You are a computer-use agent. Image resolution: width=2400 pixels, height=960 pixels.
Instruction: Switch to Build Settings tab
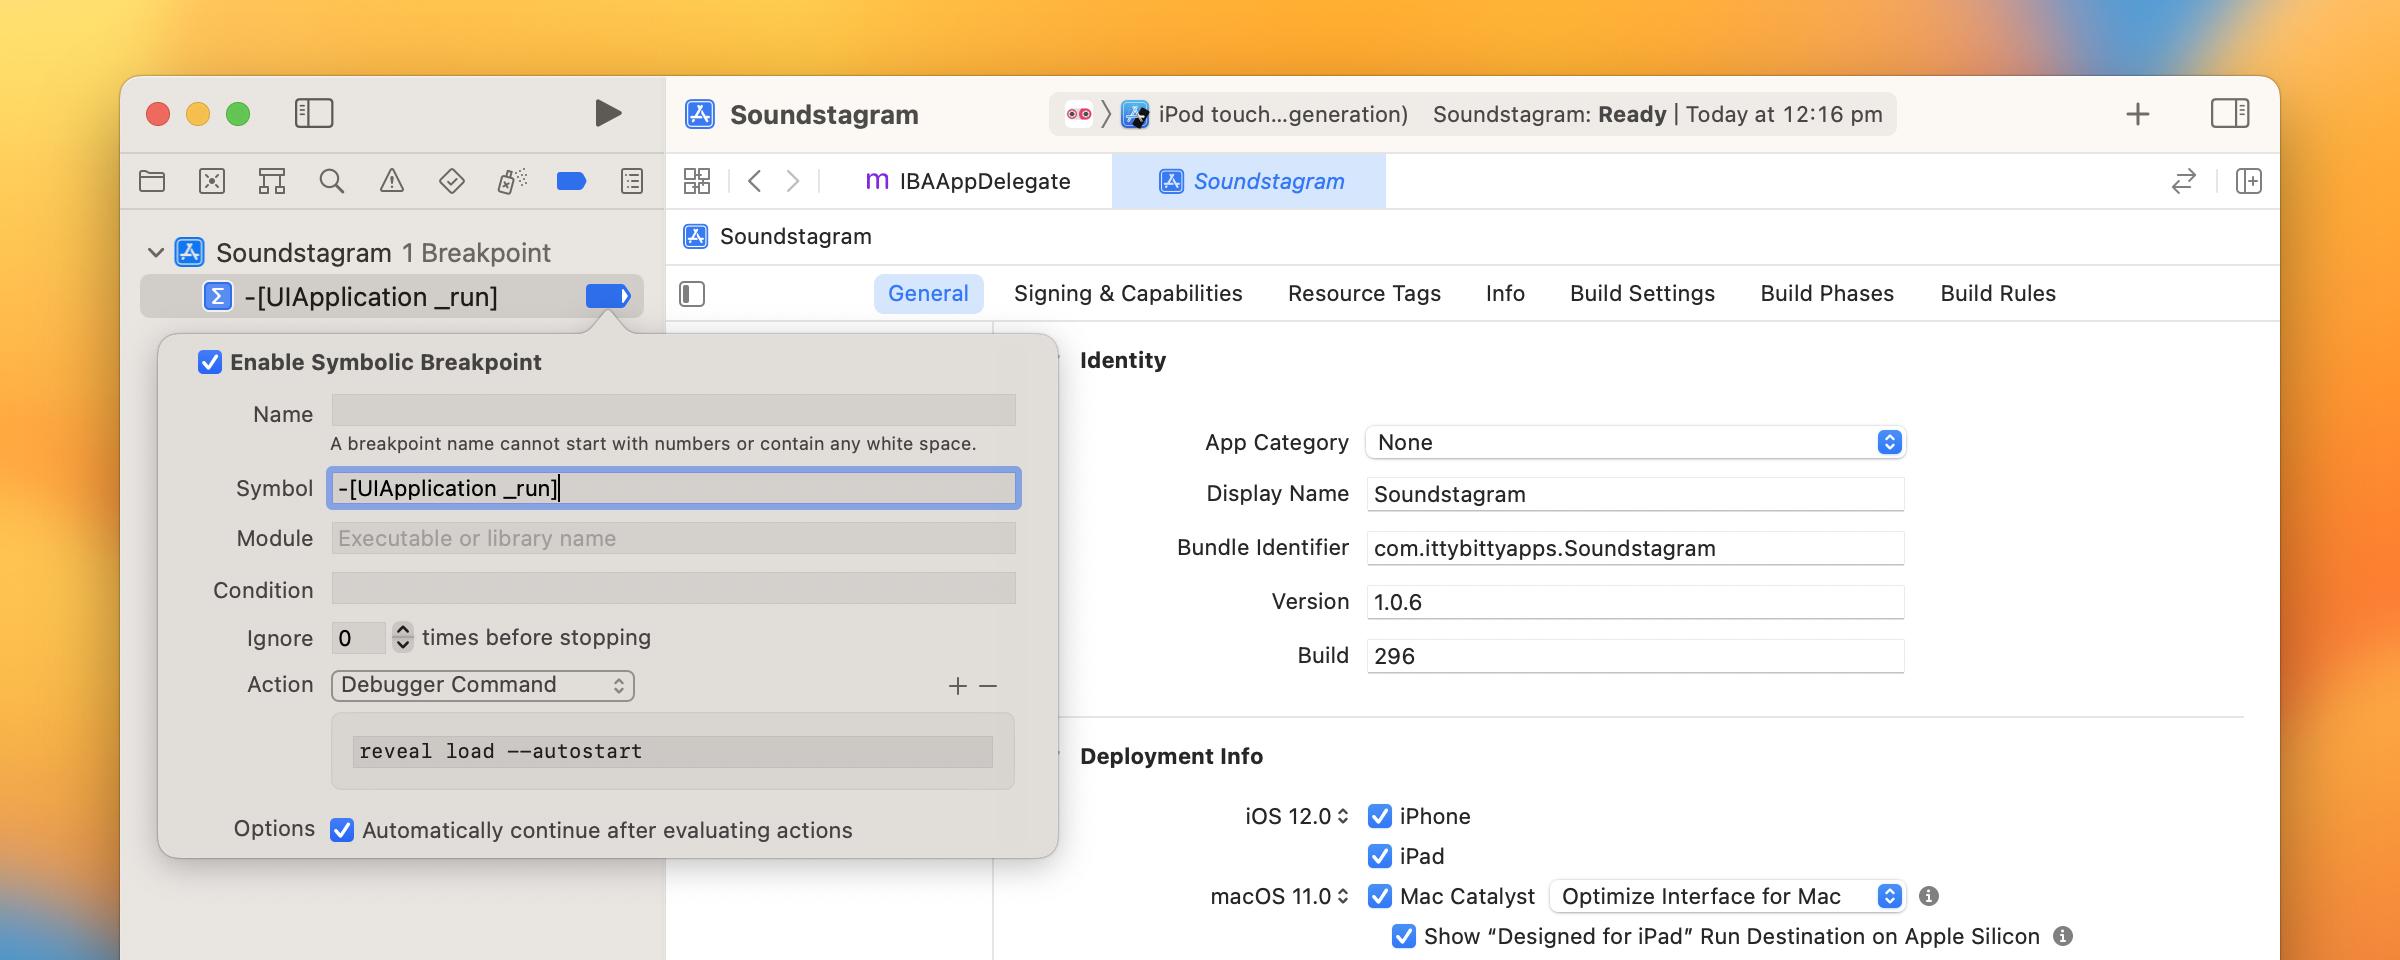pos(1642,294)
